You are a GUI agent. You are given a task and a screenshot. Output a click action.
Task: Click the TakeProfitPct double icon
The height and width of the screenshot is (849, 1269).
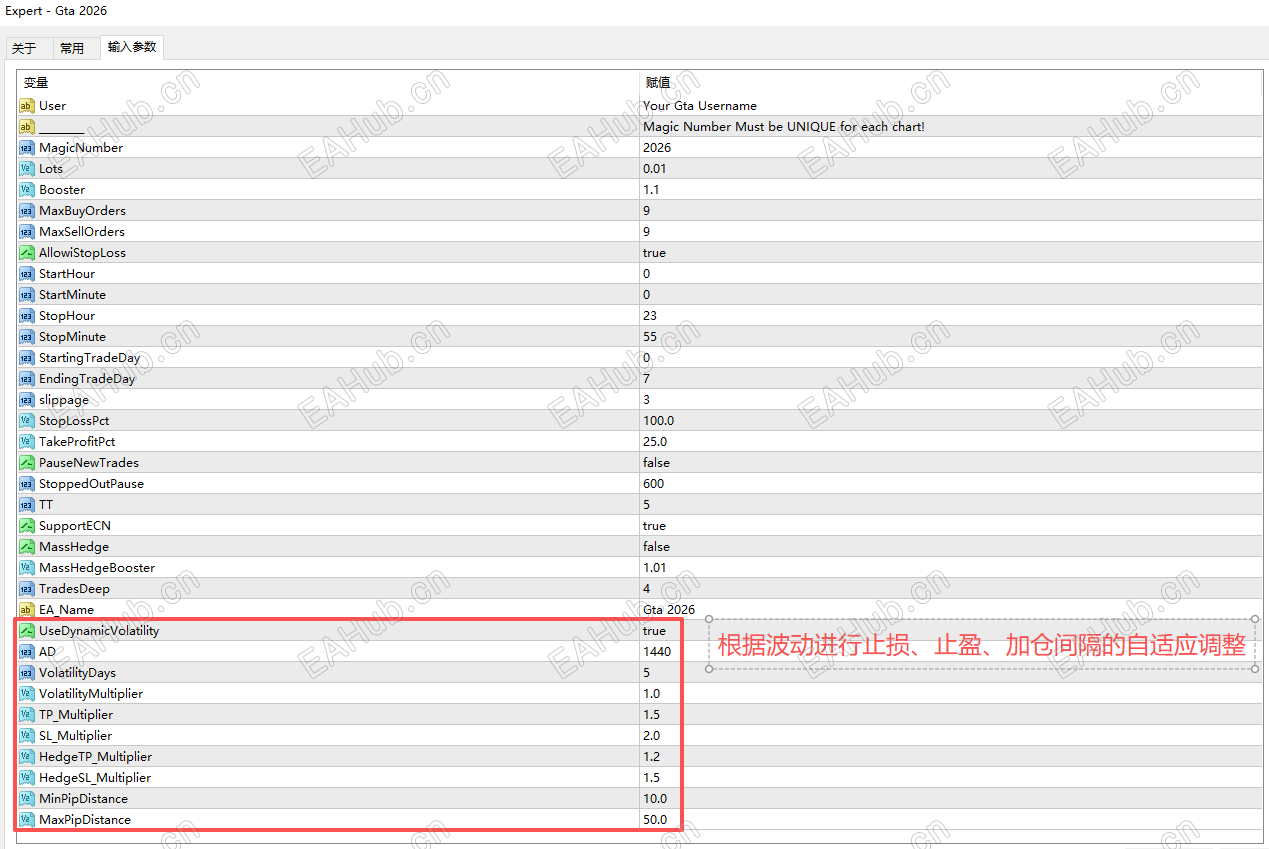click(27, 442)
